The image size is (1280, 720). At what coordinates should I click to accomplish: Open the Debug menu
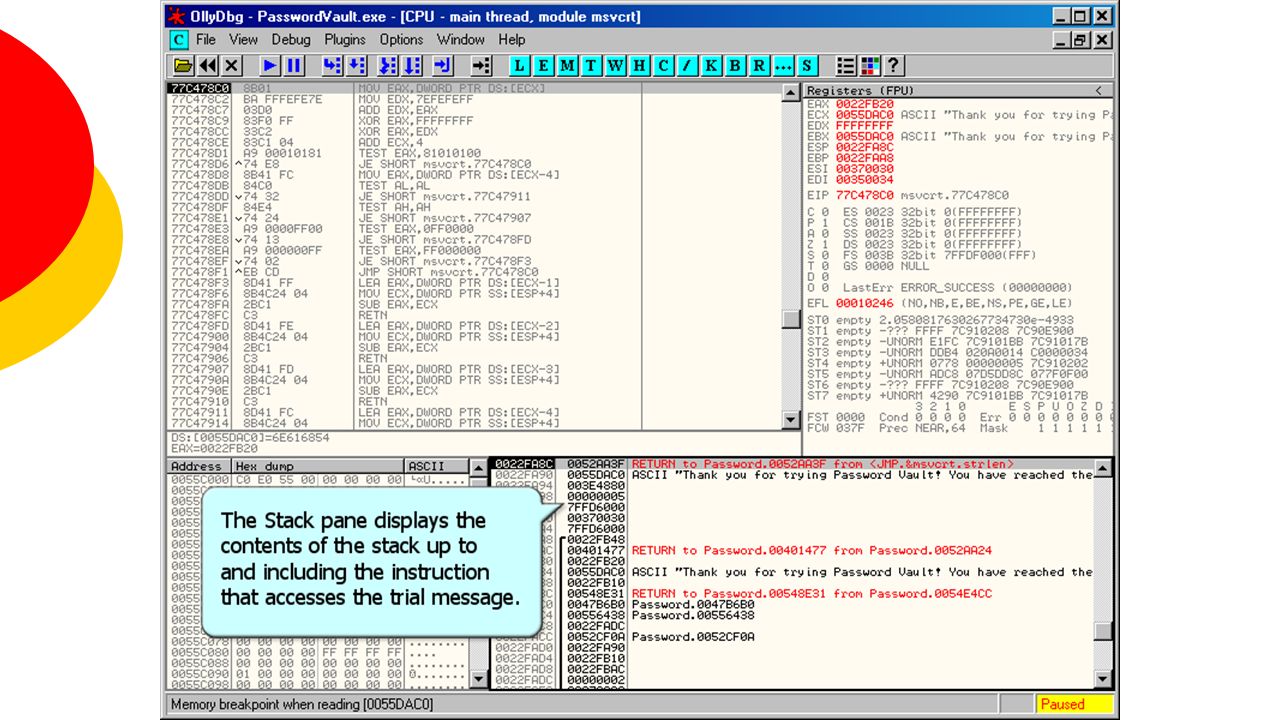click(291, 40)
